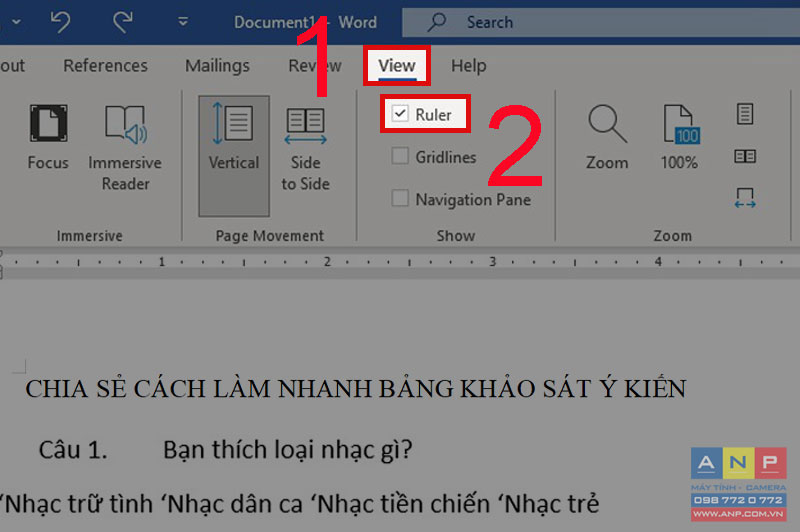Expand the dropdown arrow left of Undo

pos(16,22)
